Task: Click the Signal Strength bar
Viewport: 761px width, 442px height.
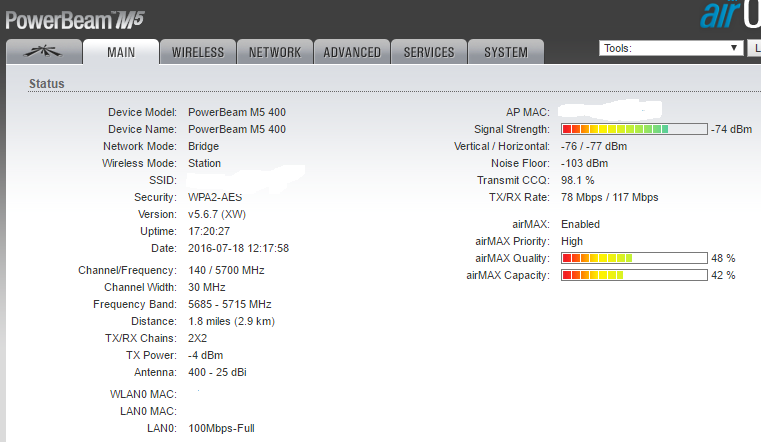Action: coord(633,130)
